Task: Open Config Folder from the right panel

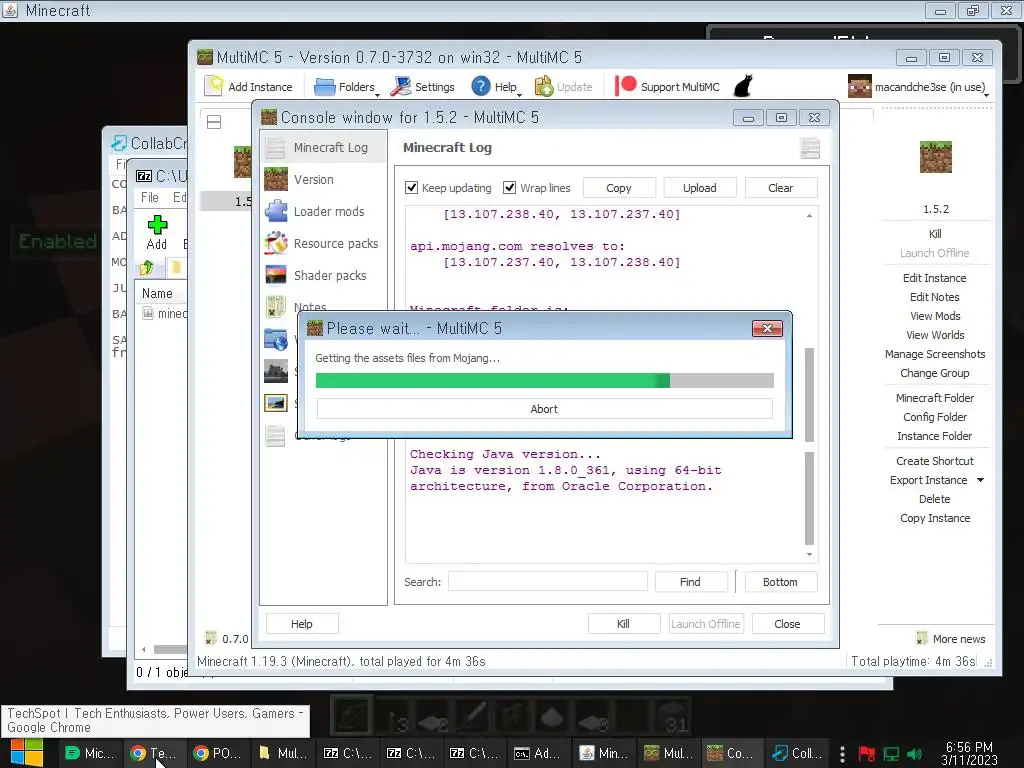Action: pos(935,417)
